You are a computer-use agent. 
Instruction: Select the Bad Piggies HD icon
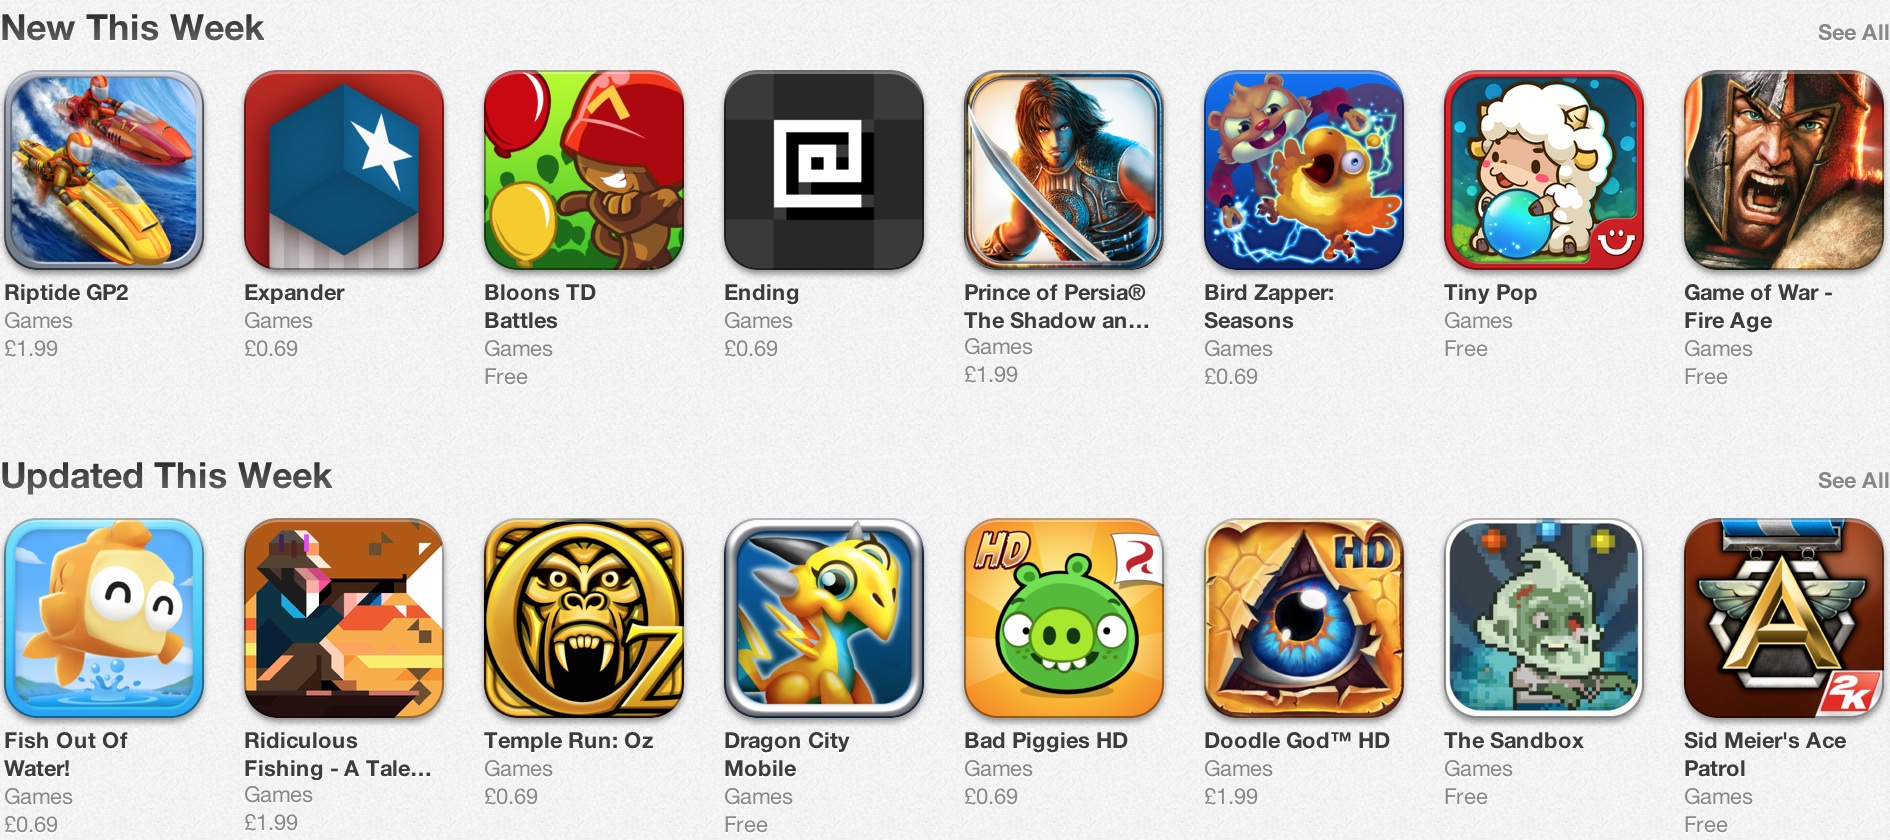pos(1064,618)
